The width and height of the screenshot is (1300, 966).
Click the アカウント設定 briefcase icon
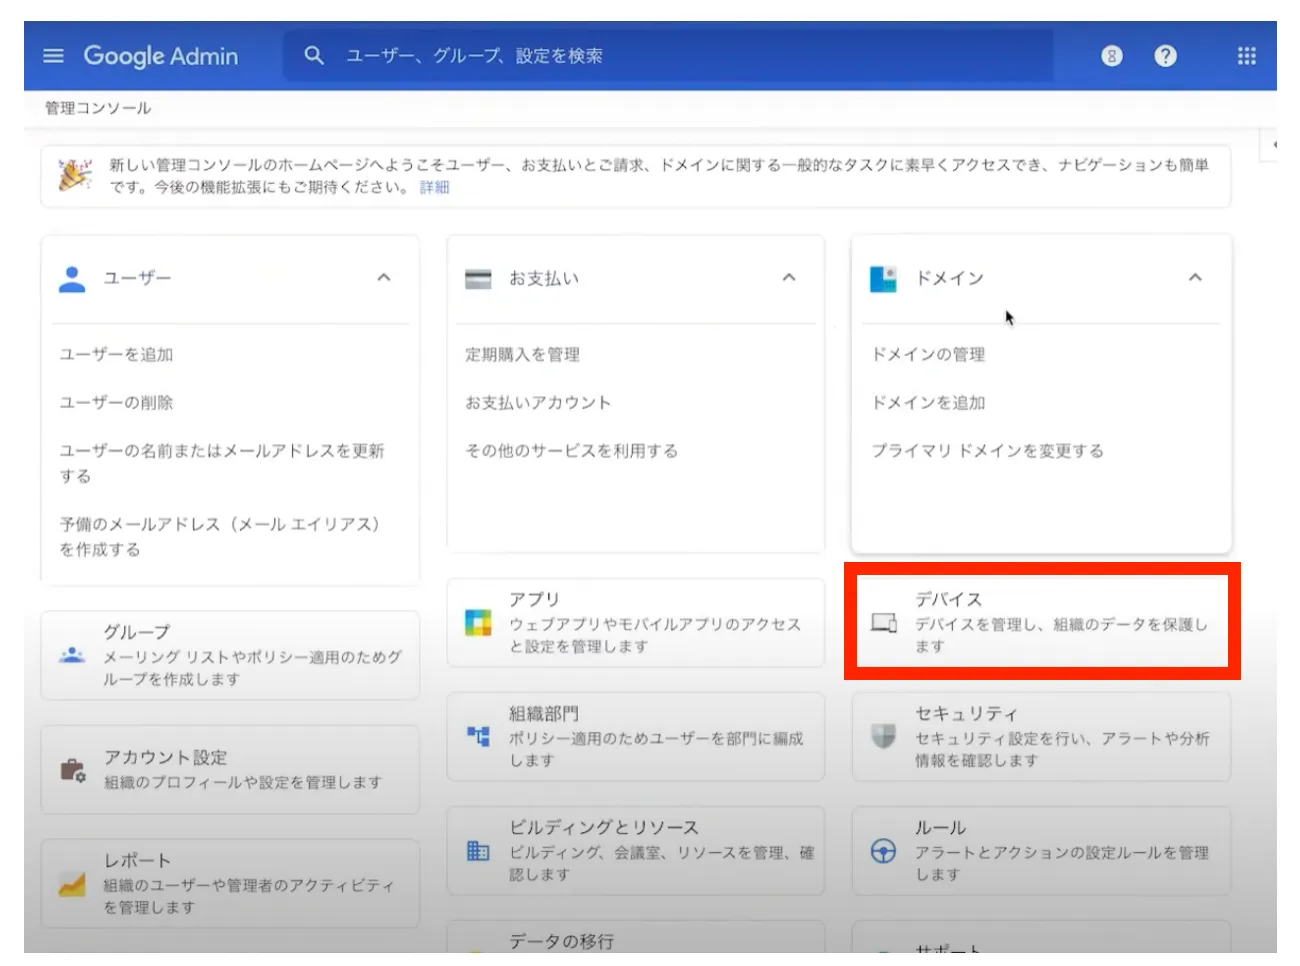tap(72, 770)
